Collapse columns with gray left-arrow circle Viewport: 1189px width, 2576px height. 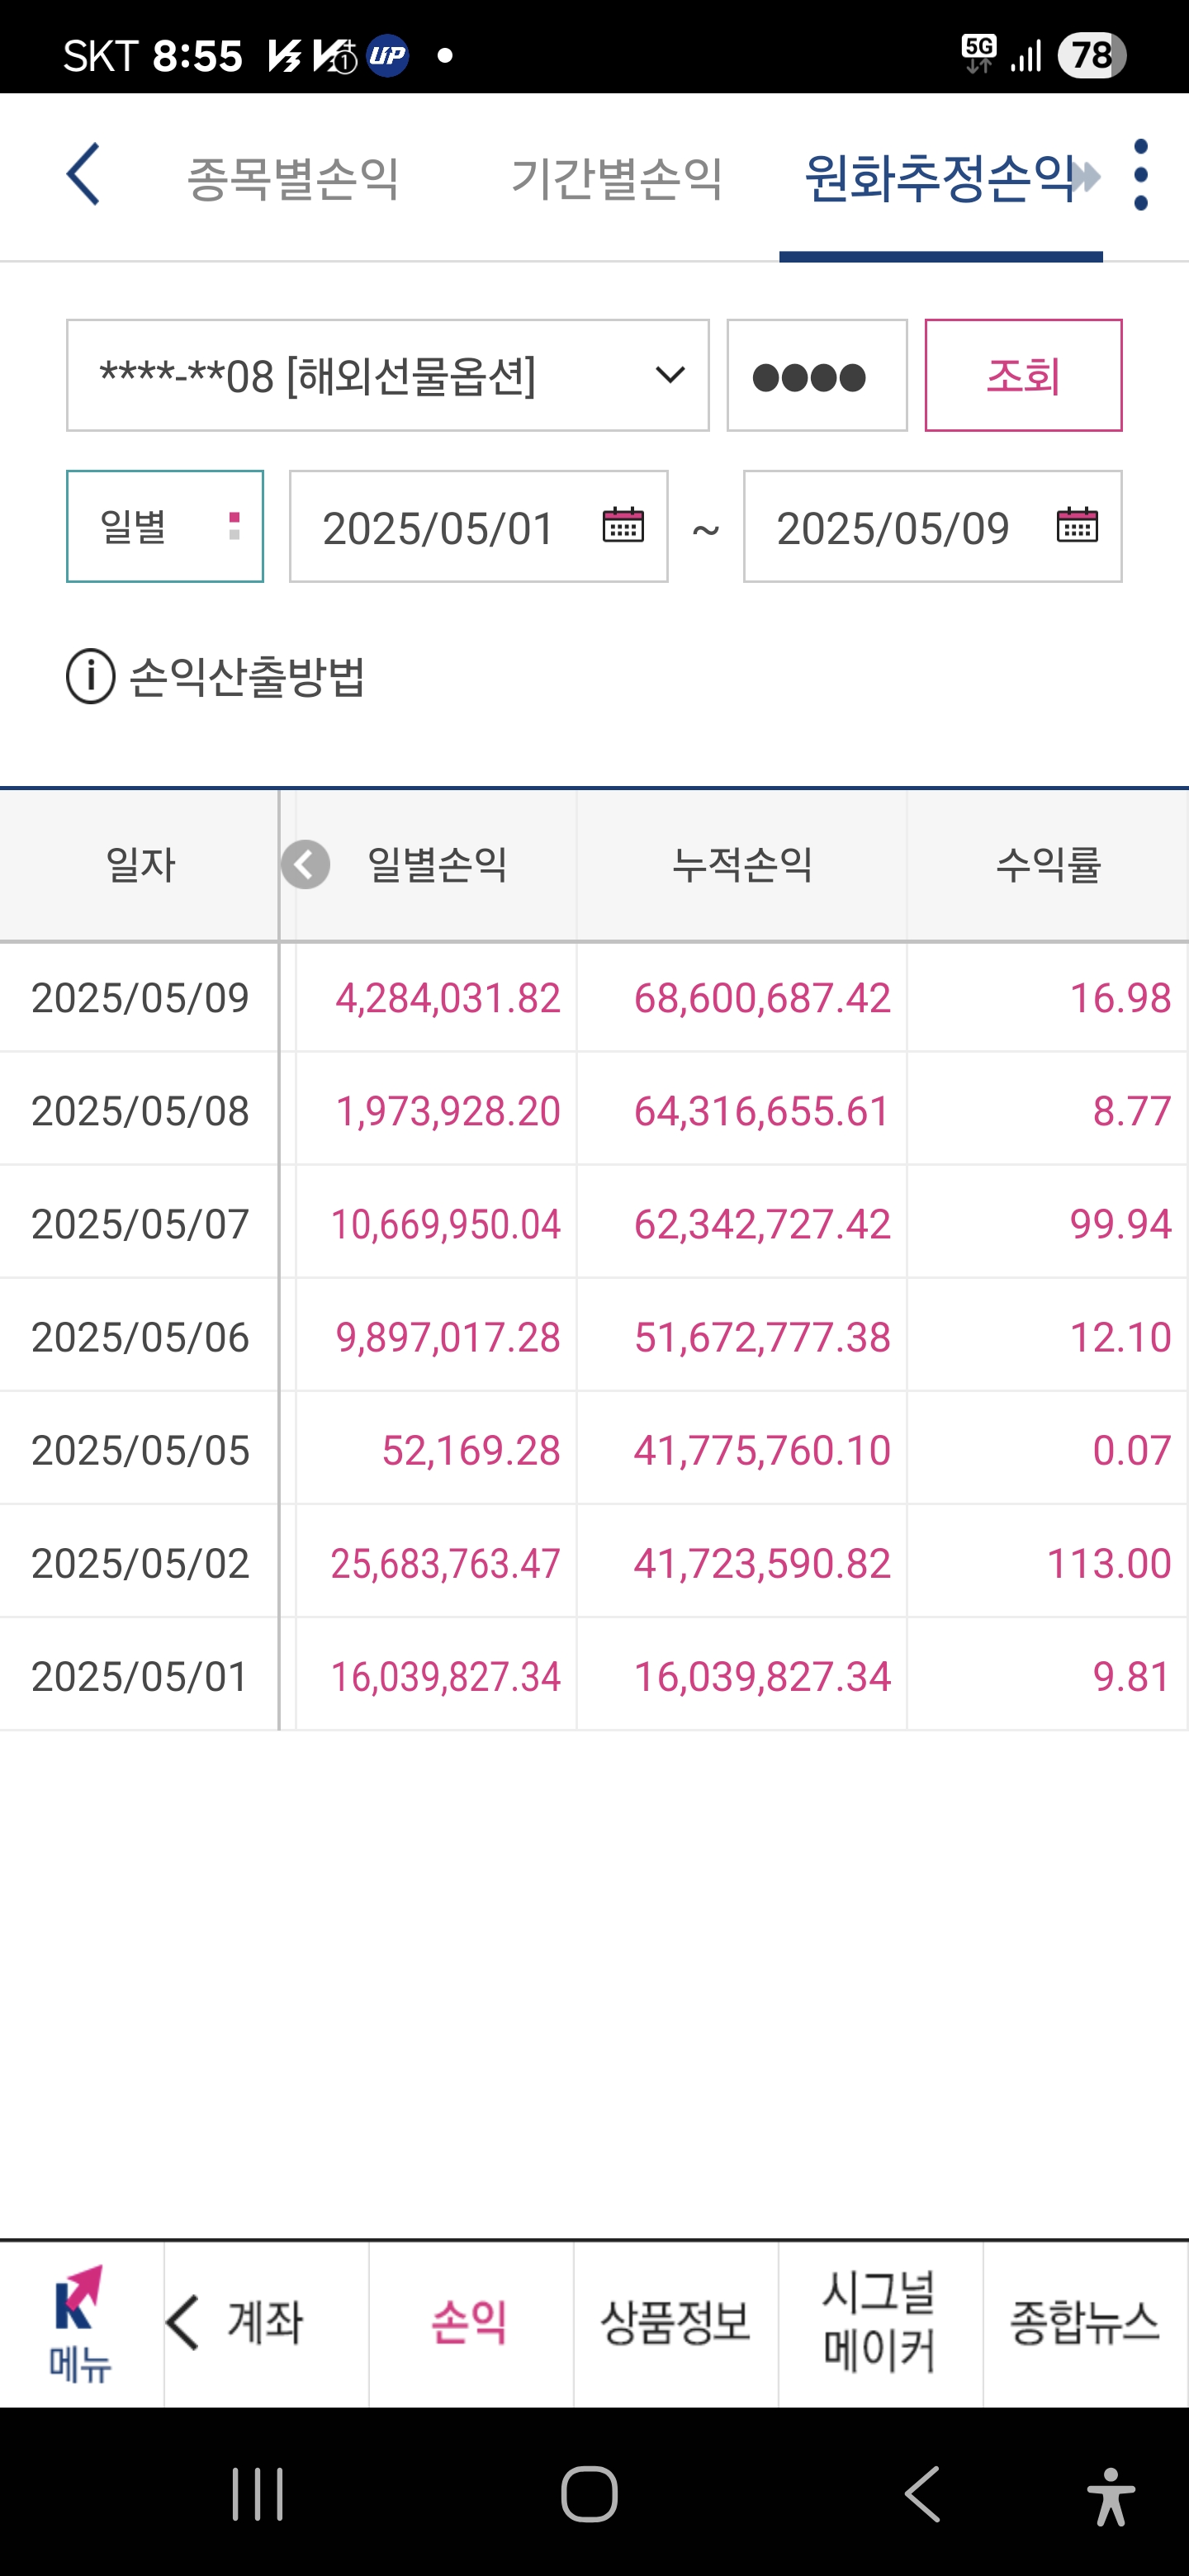305,864
